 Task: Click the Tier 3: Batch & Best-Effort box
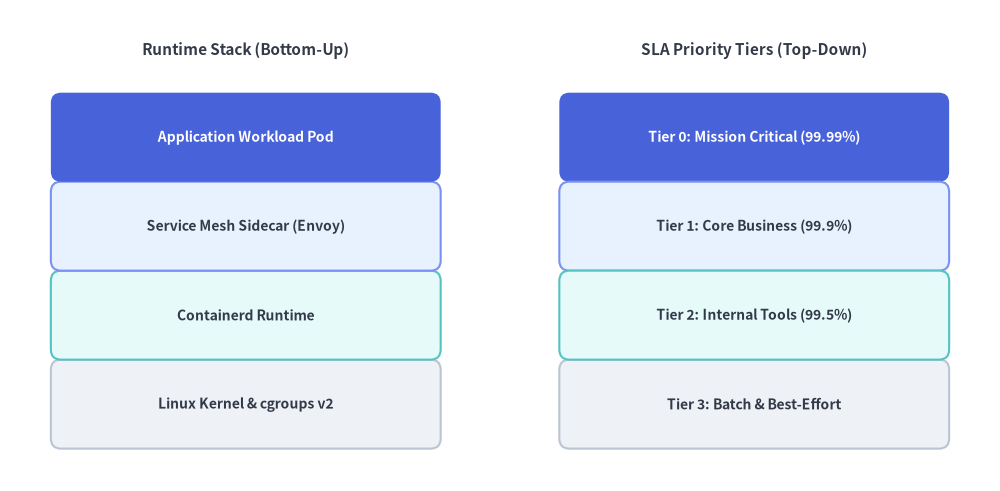coord(754,404)
